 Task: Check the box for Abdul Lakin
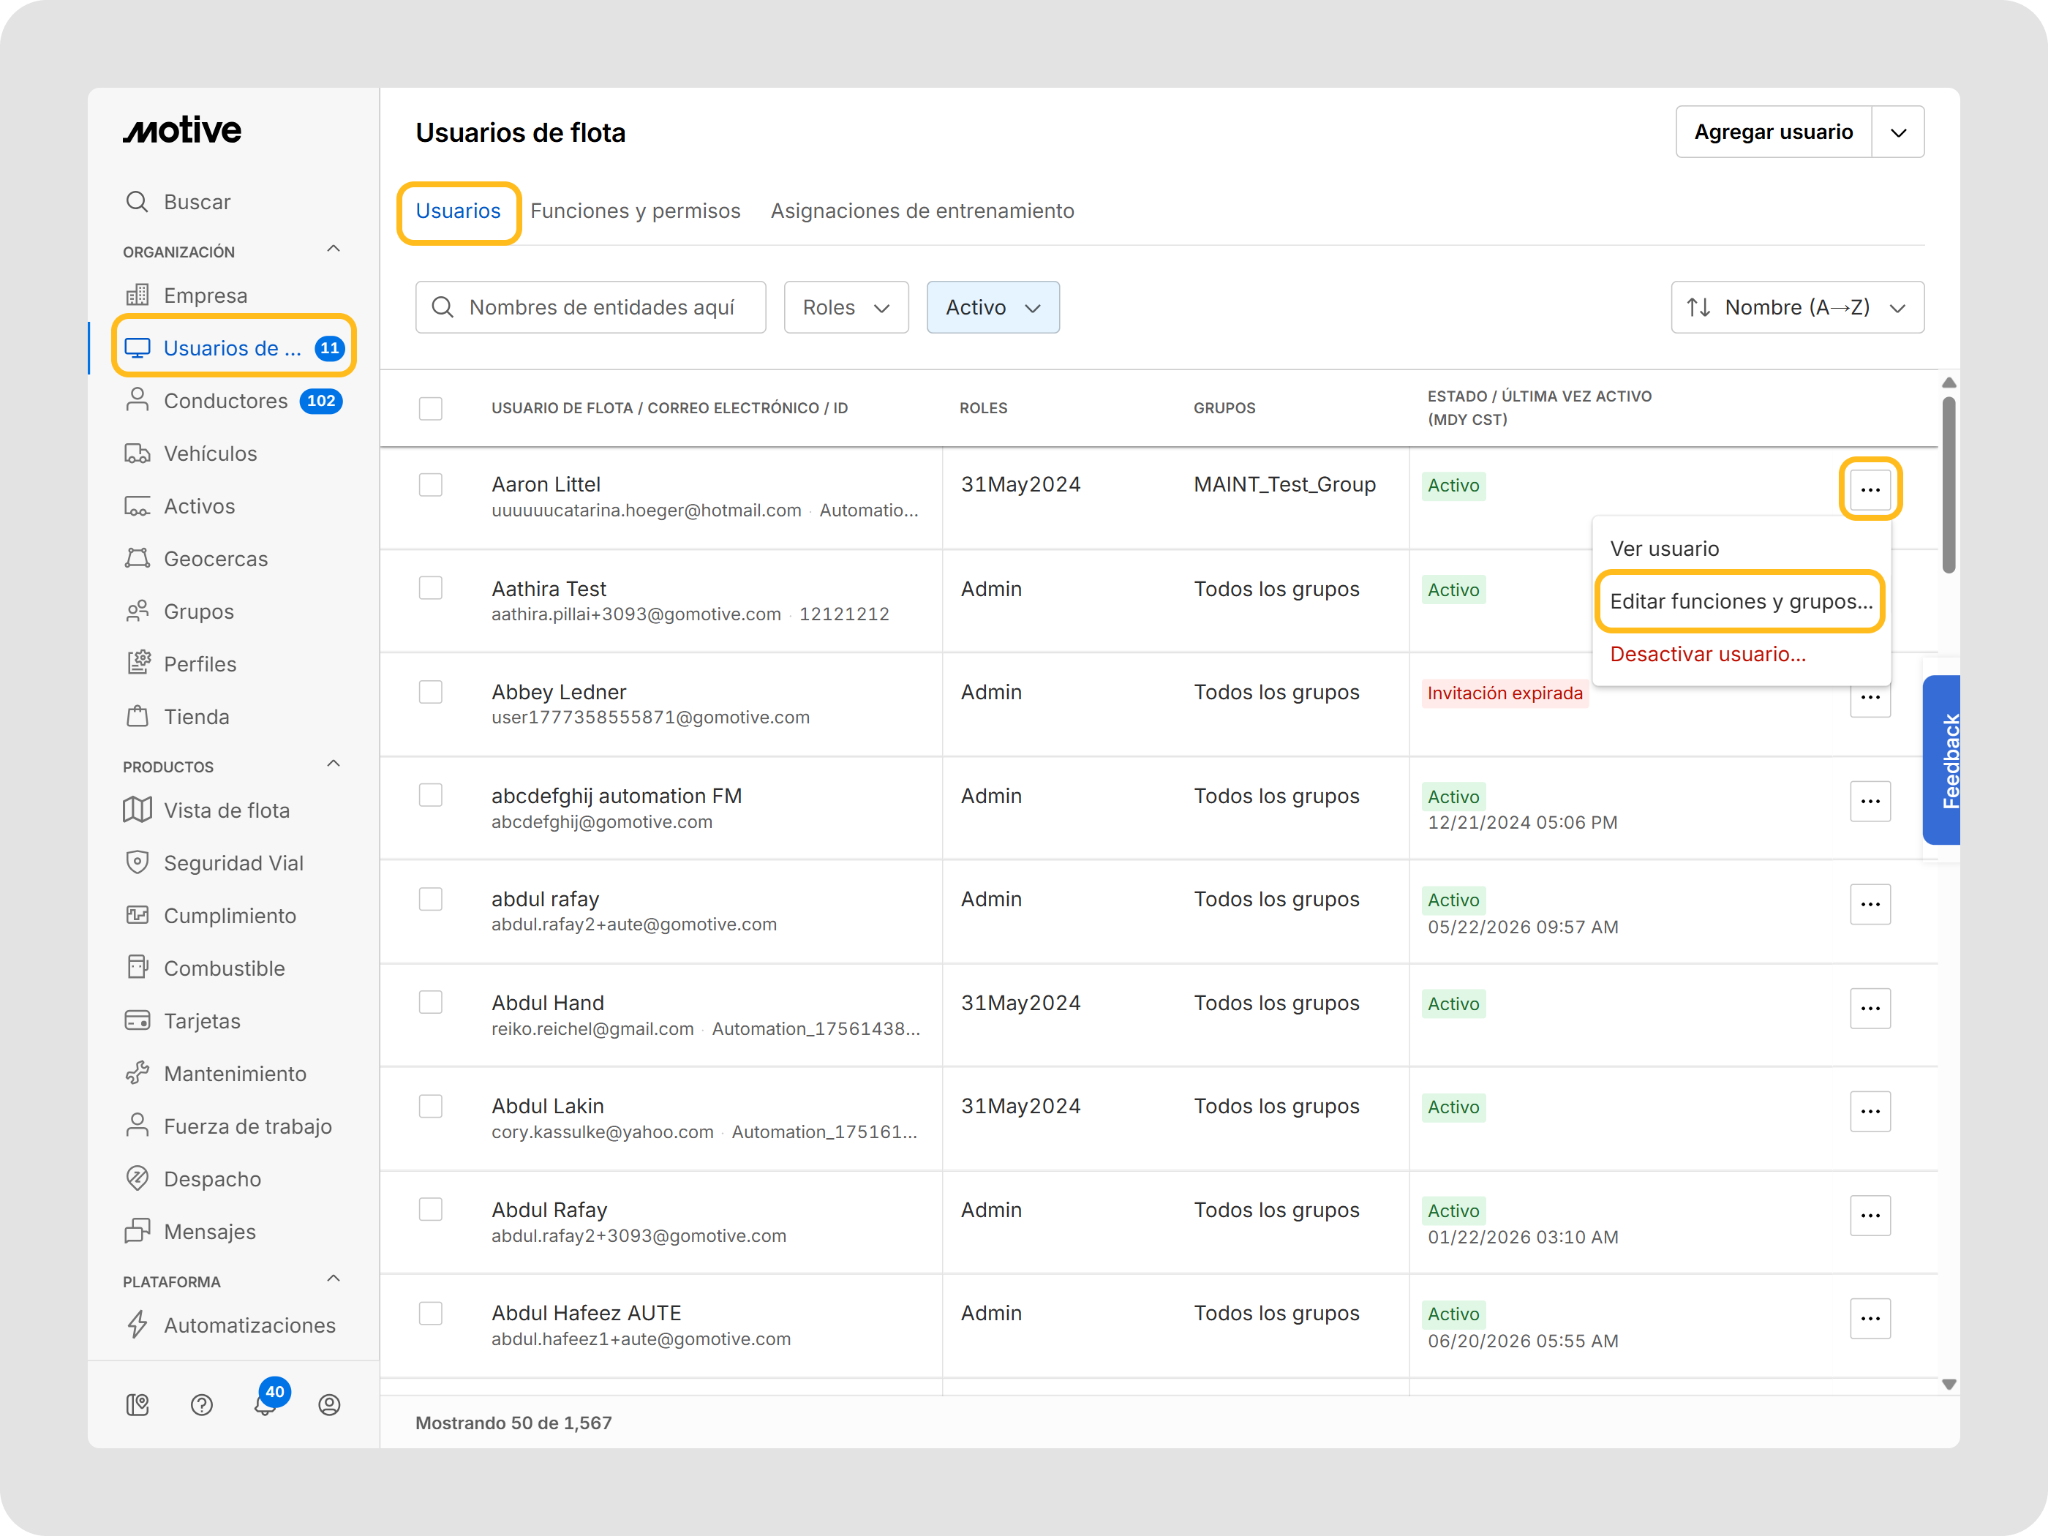point(430,1106)
